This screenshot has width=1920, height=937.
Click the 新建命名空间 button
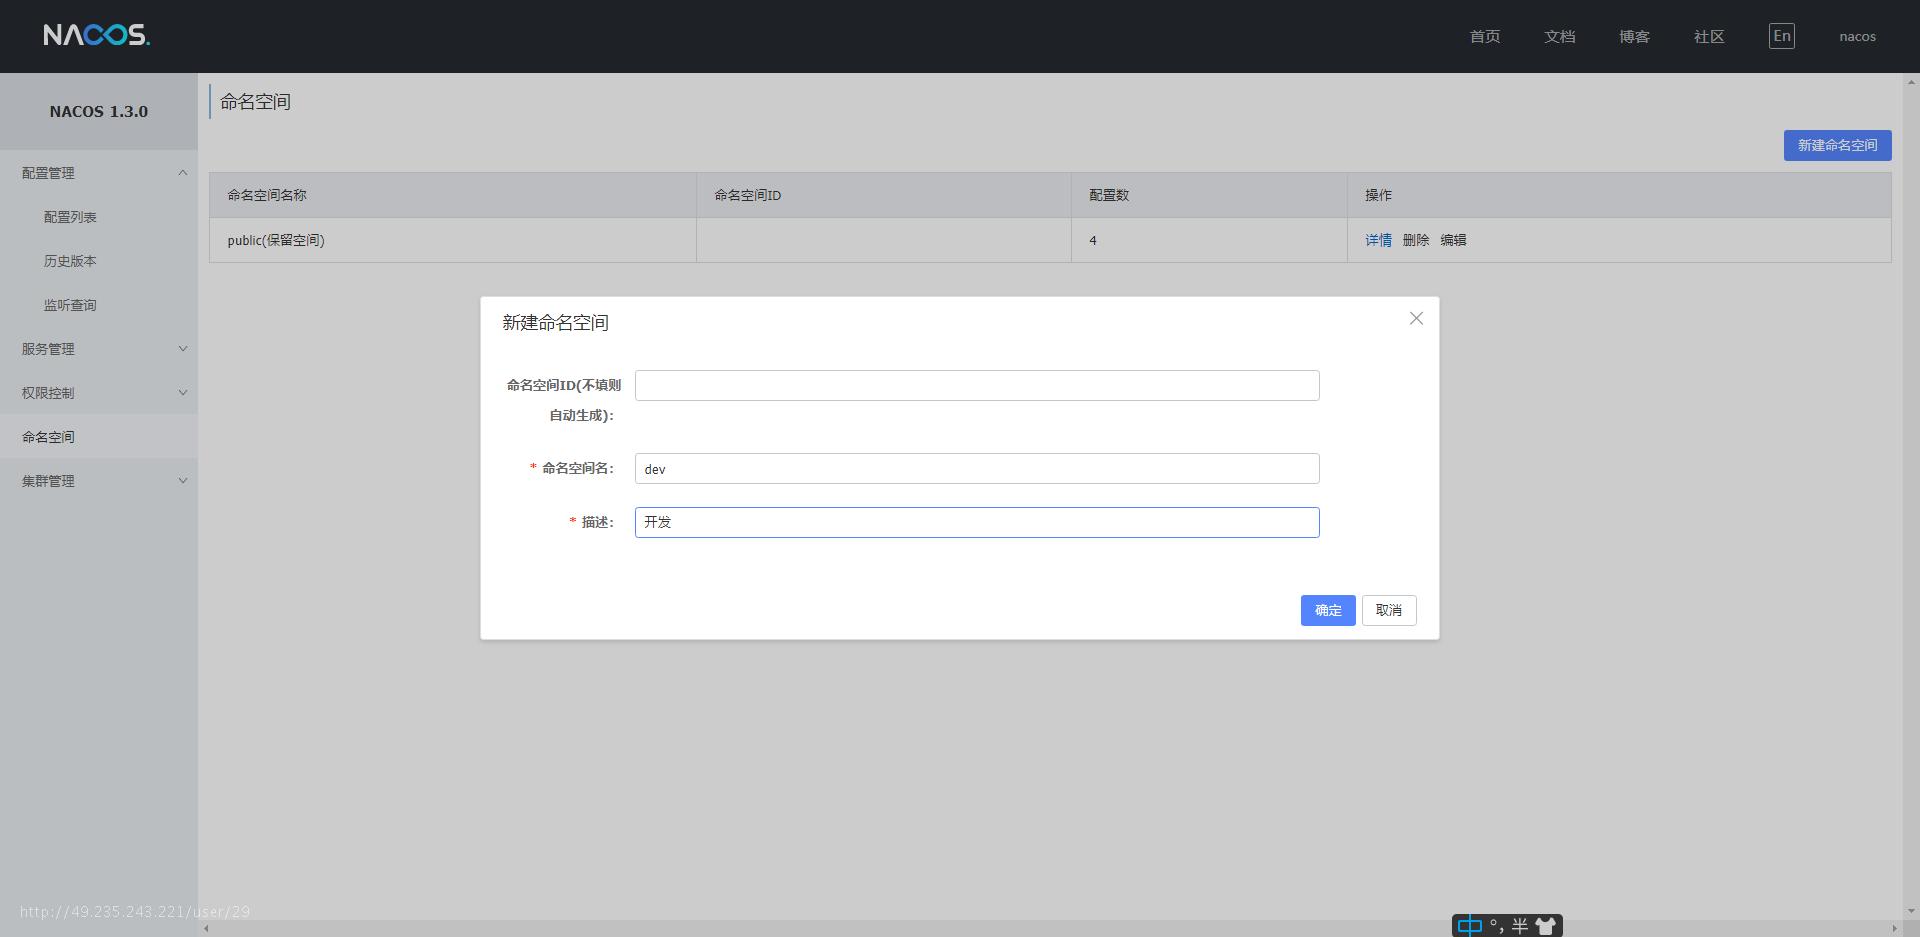[x=1837, y=145]
